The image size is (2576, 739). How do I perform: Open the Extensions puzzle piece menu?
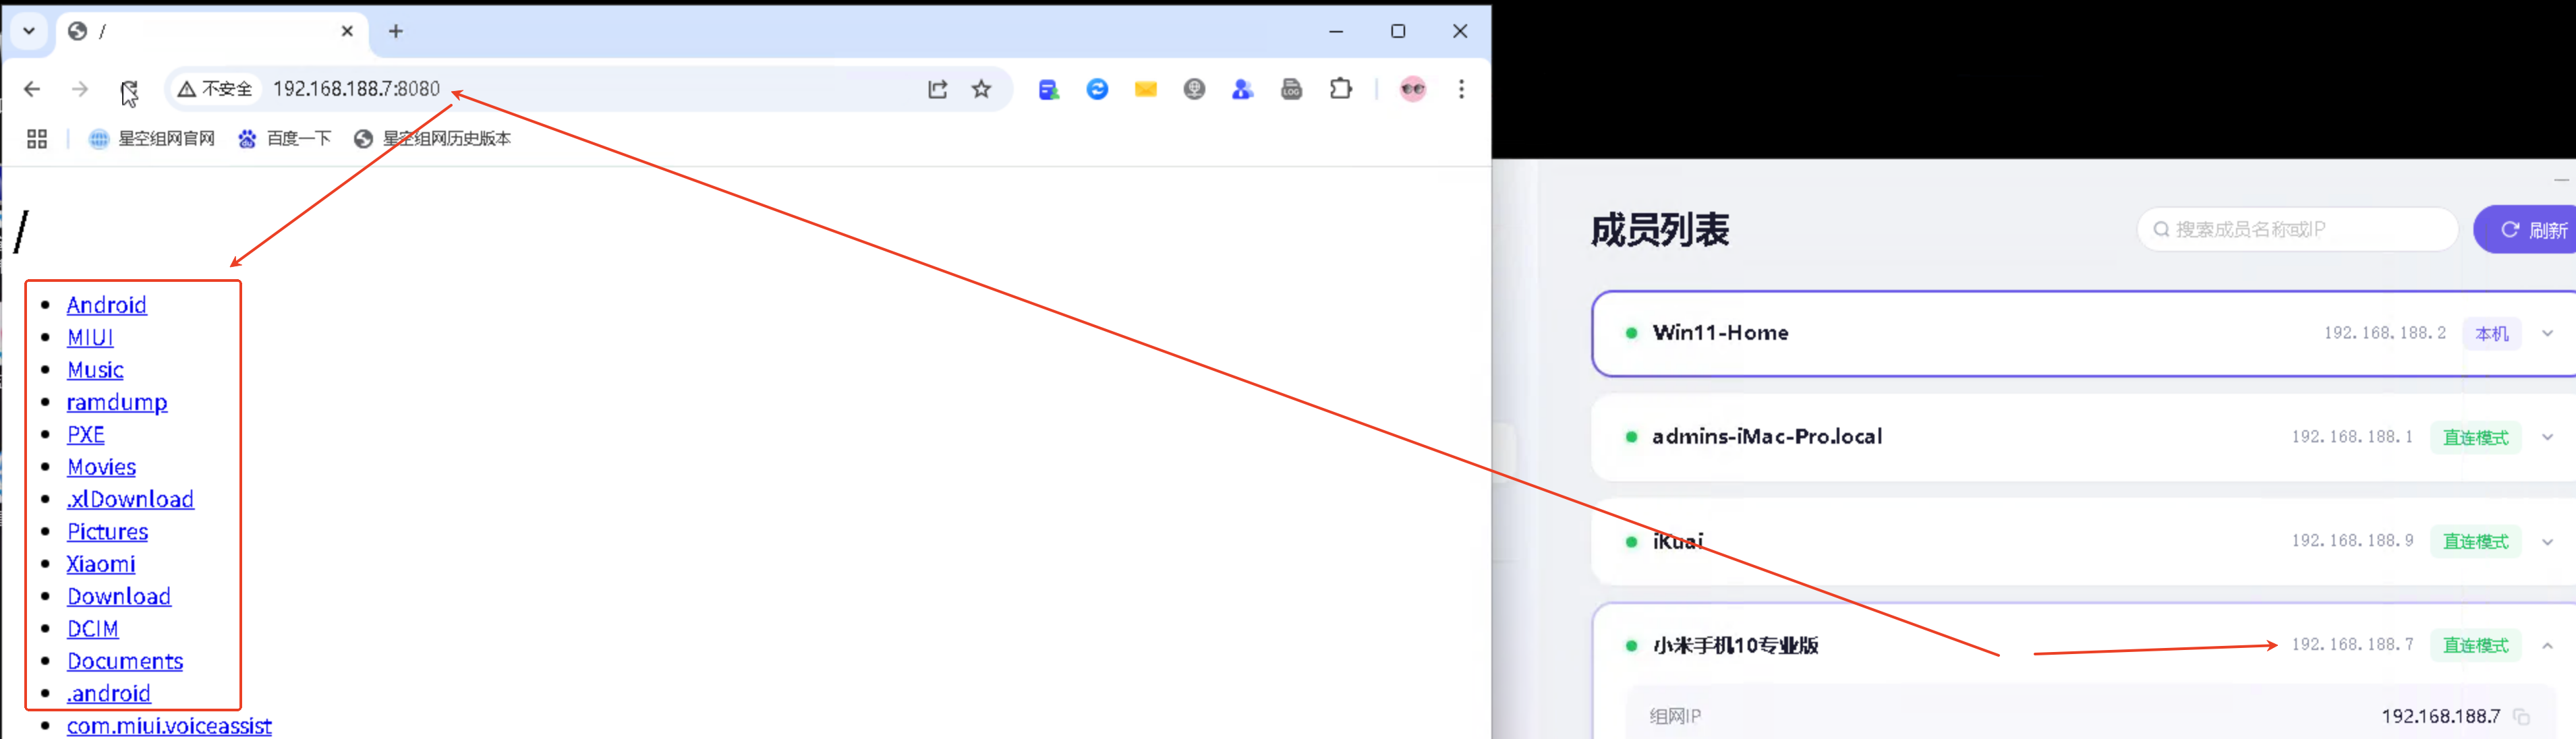tap(1340, 89)
